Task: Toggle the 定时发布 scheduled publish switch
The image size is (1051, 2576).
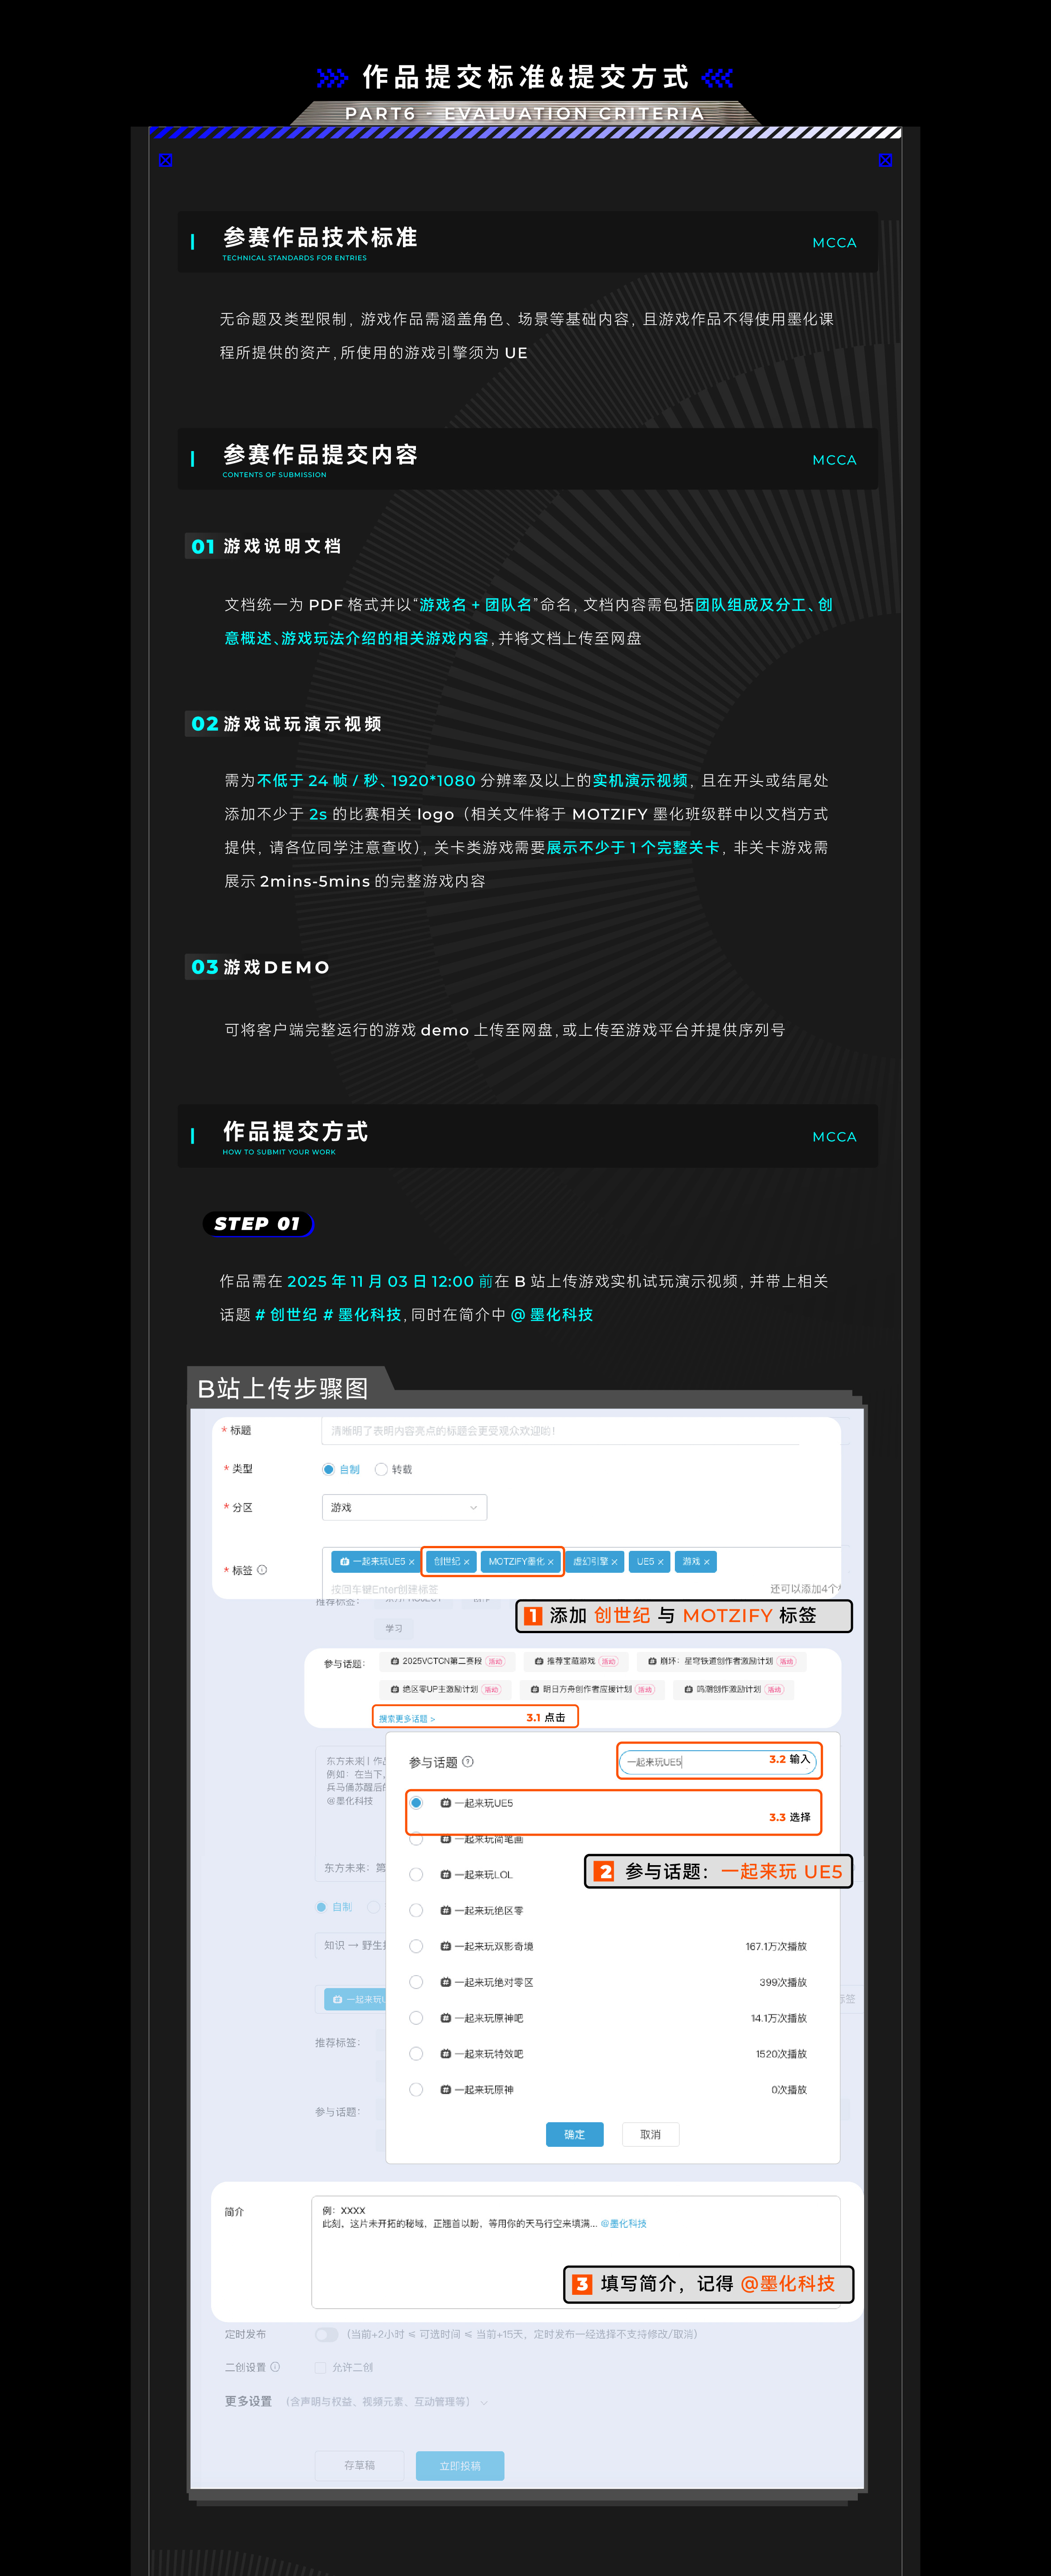Action: (326, 2334)
